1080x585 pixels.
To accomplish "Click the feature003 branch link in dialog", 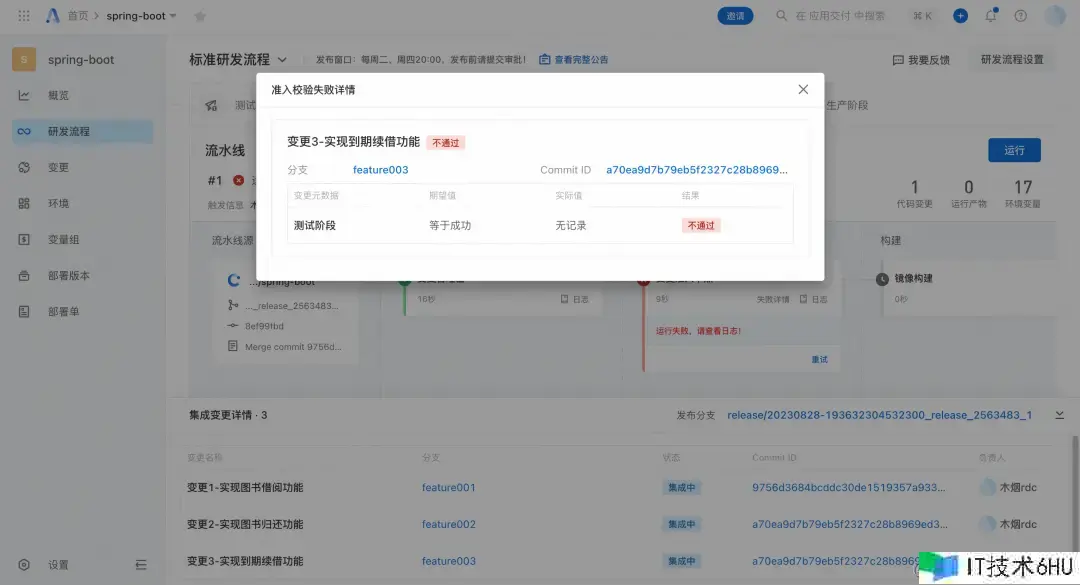I will coord(380,170).
